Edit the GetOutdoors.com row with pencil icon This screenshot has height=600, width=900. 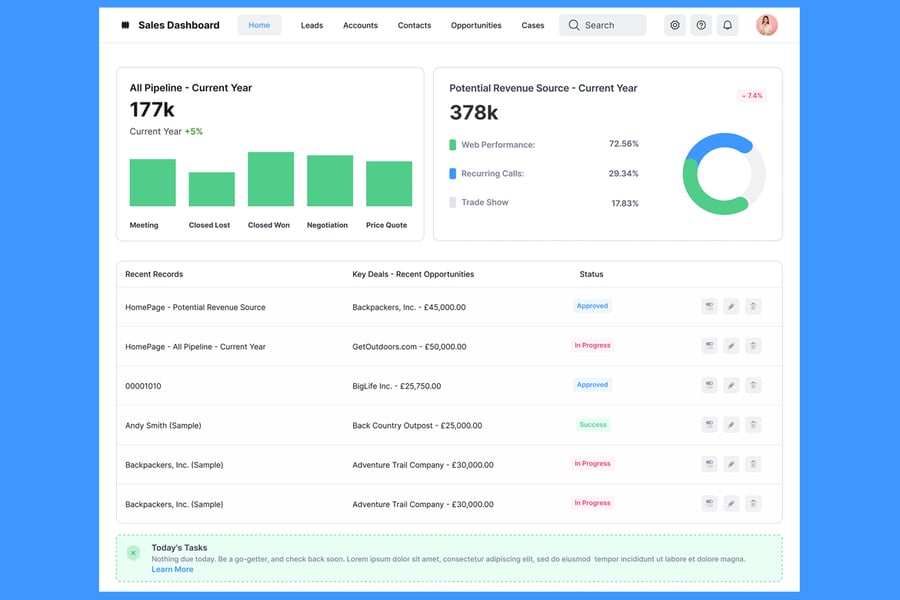click(x=731, y=346)
